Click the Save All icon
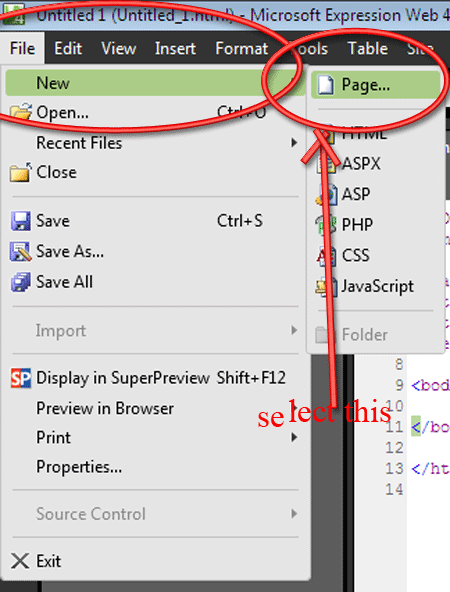 pos(20,282)
